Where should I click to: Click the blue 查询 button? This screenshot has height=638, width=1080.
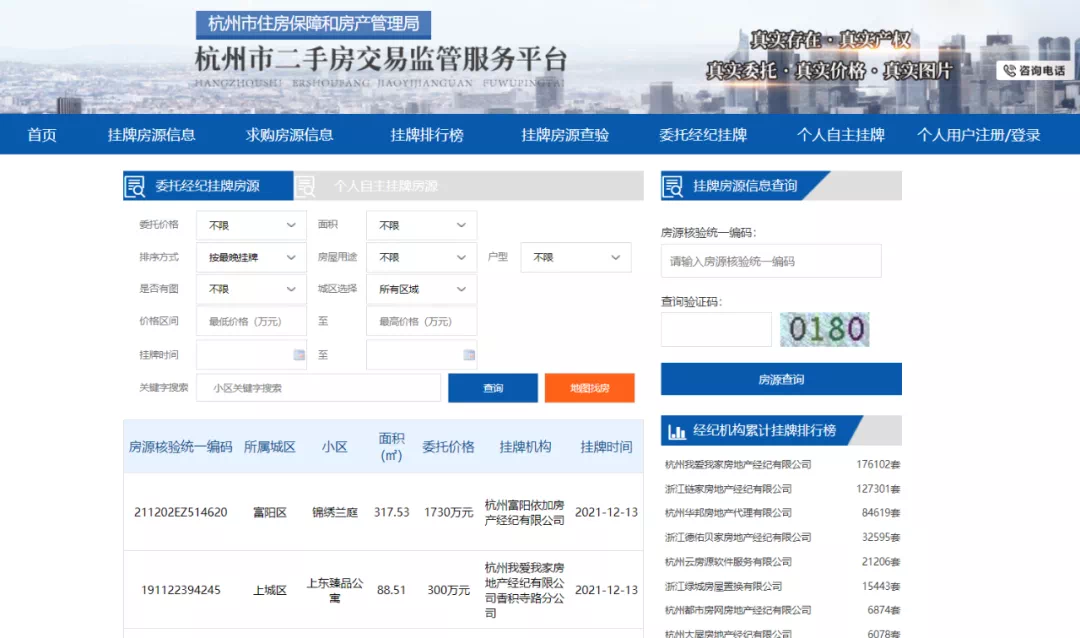coord(492,388)
